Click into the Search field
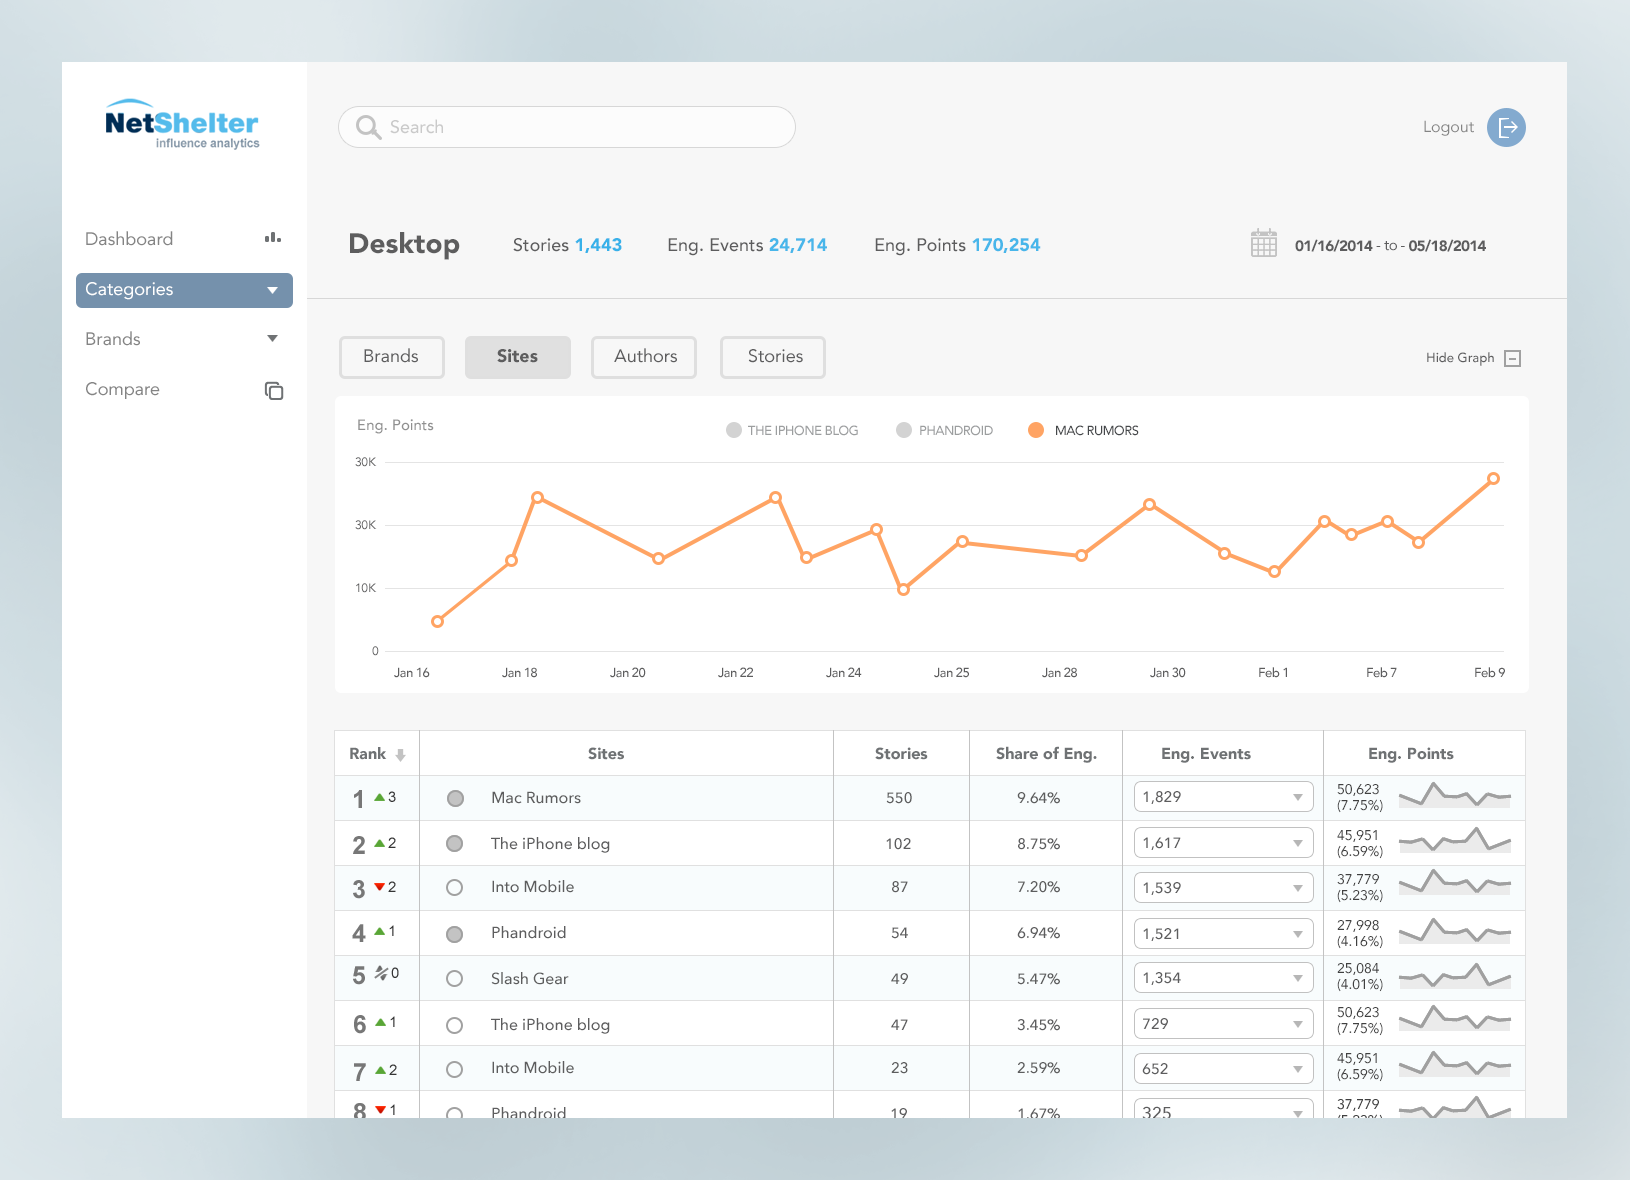Screen dimensions: 1630x1180 [x=566, y=127]
